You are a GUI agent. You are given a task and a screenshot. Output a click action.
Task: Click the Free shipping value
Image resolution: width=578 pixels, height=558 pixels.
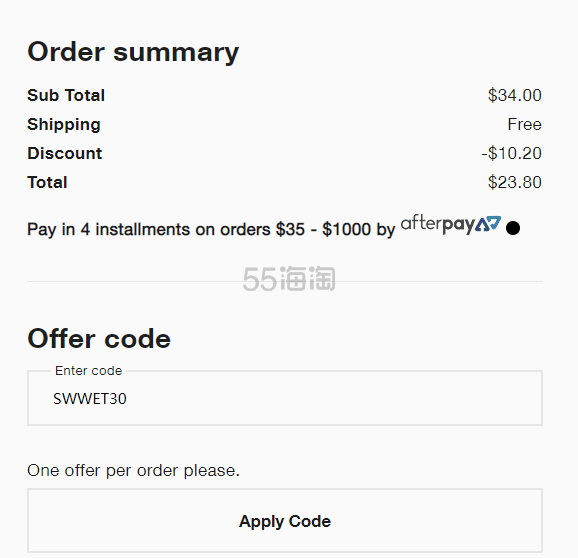point(525,124)
